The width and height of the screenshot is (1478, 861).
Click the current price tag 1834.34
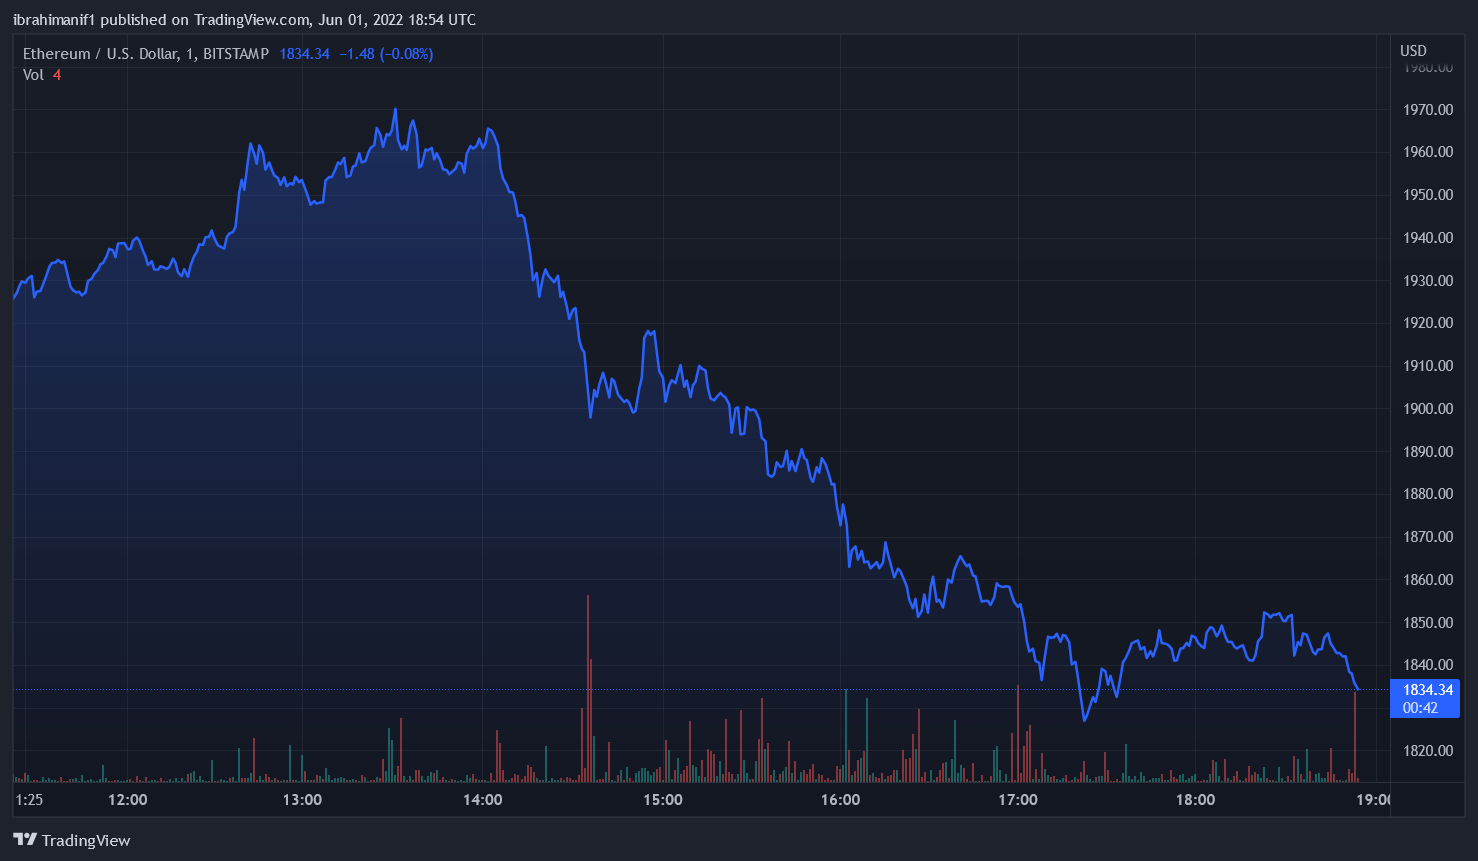[1427, 690]
